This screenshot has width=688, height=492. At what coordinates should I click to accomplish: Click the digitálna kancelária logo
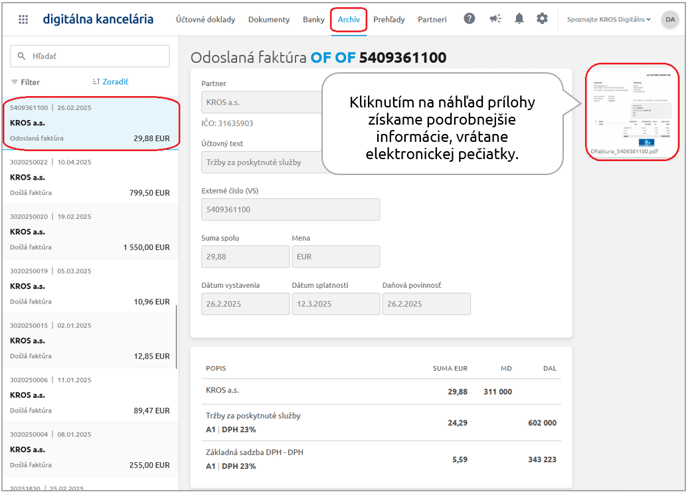(x=98, y=19)
